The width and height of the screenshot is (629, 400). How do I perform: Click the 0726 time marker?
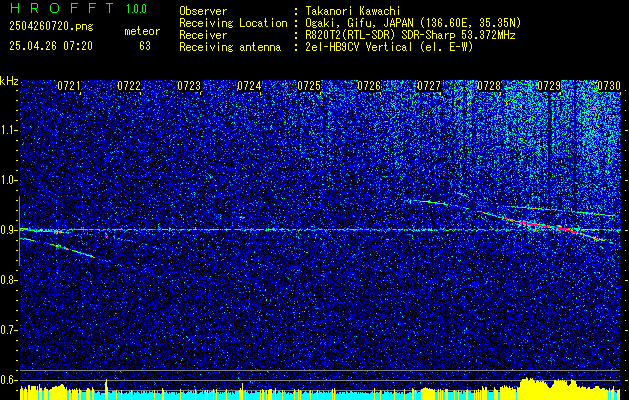(369, 86)
